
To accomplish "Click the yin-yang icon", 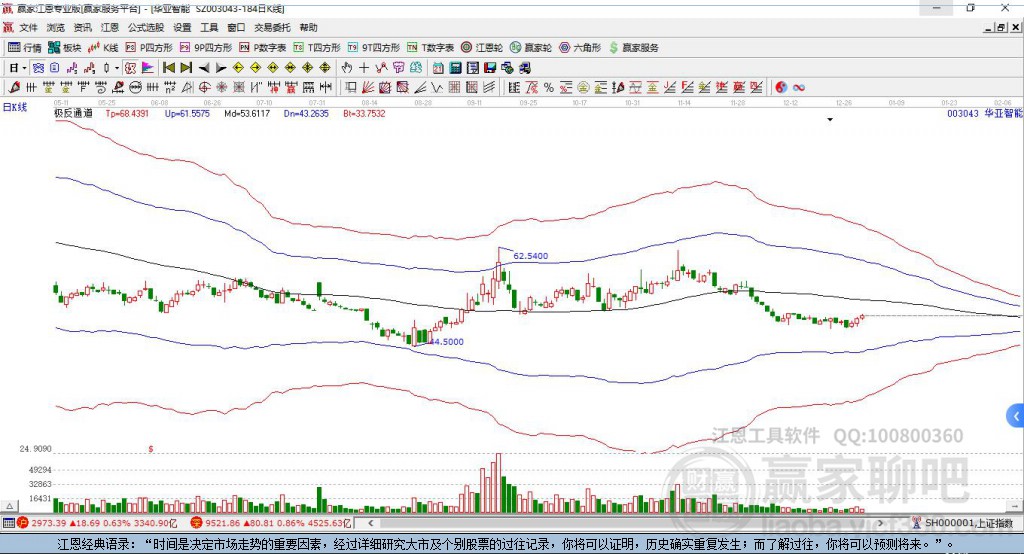I will coord(780,87).
